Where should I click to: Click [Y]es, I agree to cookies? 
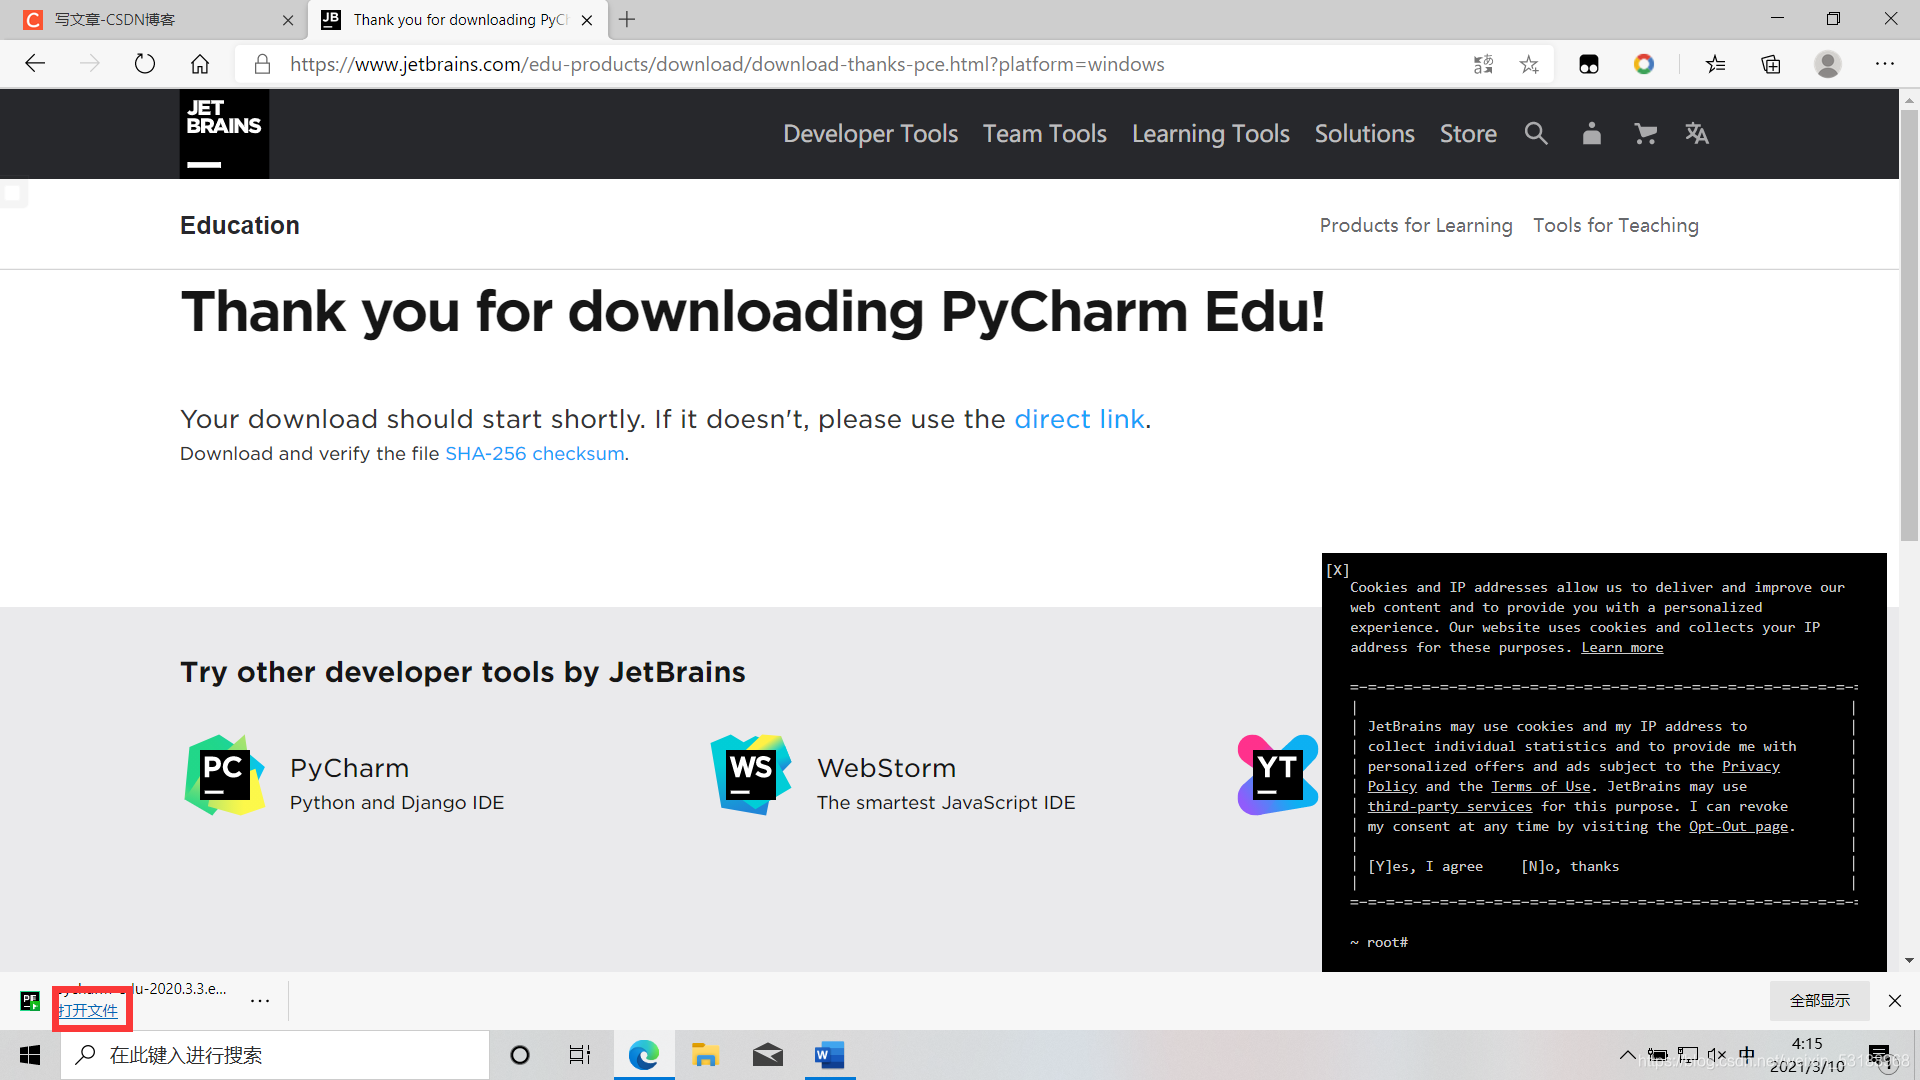(1425, 867)
